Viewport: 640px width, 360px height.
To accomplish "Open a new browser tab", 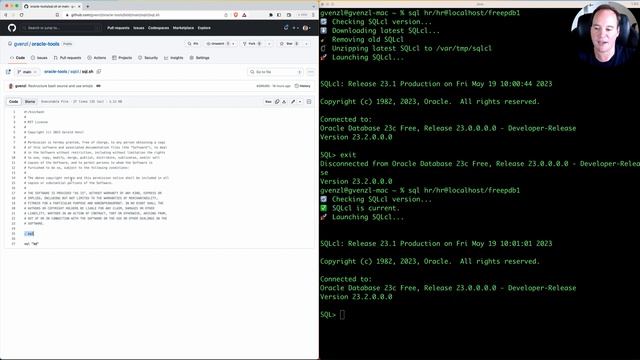I will tap(88, 6).
